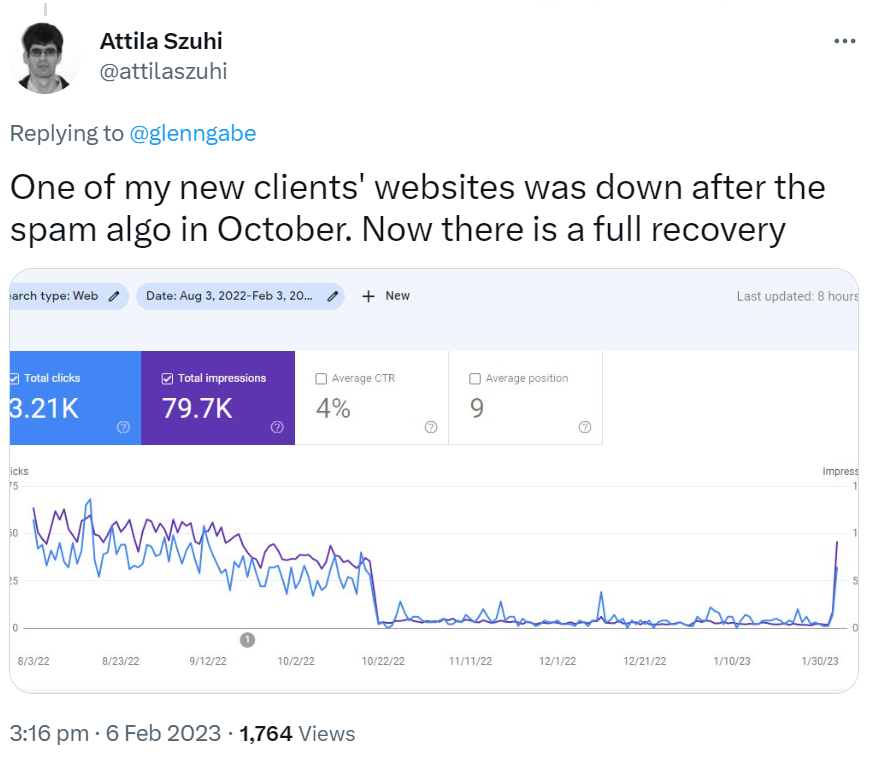Edit the date range filter pencil icon

click(x=333, y=296)
